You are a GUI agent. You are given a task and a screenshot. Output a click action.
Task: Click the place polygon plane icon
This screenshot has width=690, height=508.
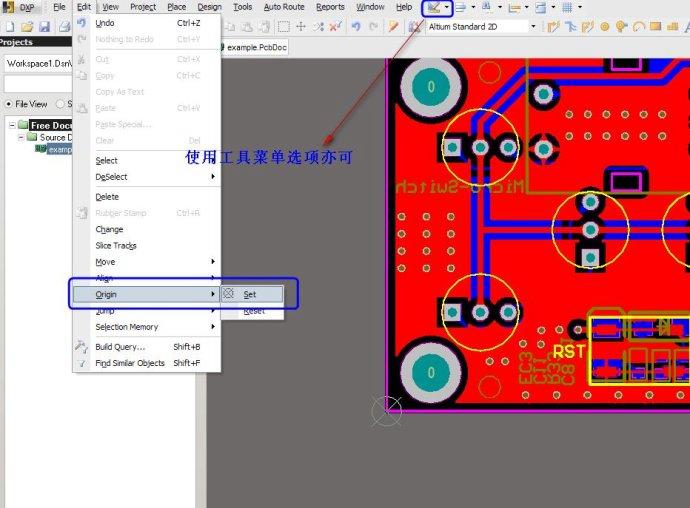(x=672, y=27)
